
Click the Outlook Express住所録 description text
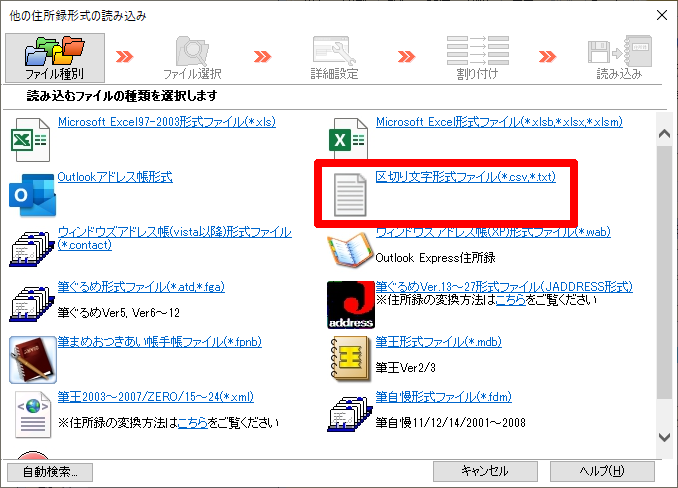[x=435, y=258]
